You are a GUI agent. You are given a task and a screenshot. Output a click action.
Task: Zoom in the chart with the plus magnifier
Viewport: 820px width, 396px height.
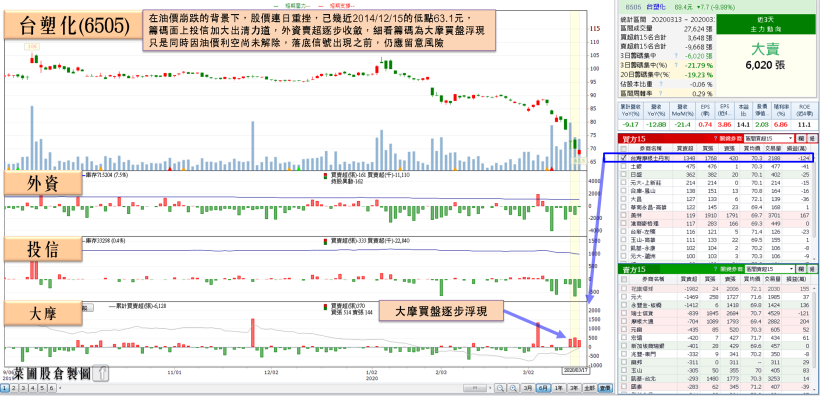click(513, 388)
